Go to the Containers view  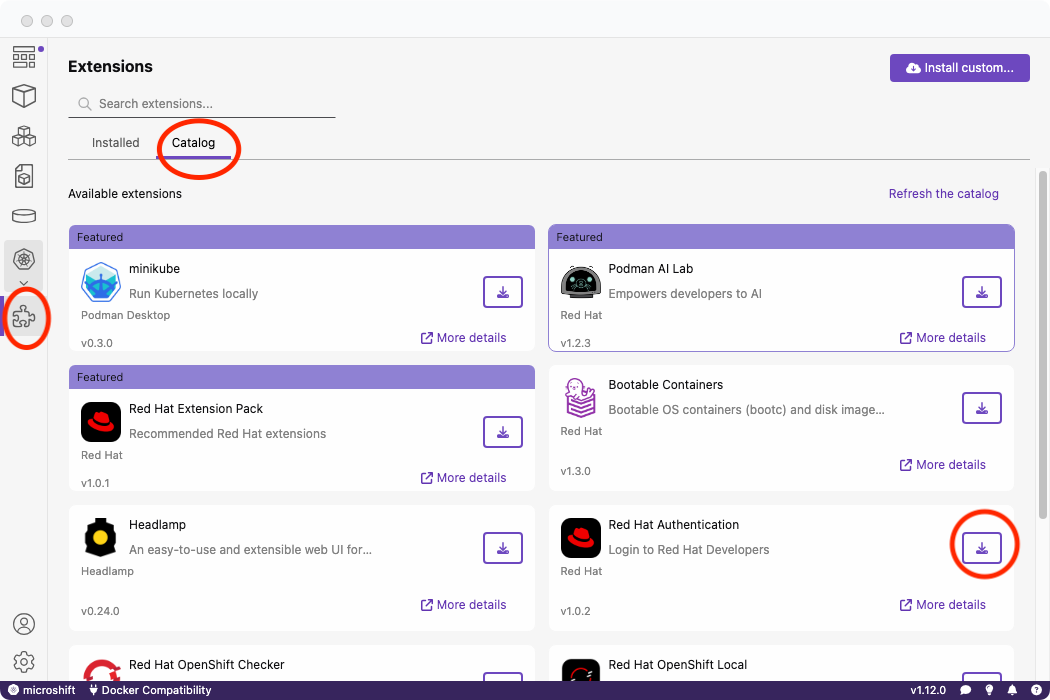[x=24, y=96]
